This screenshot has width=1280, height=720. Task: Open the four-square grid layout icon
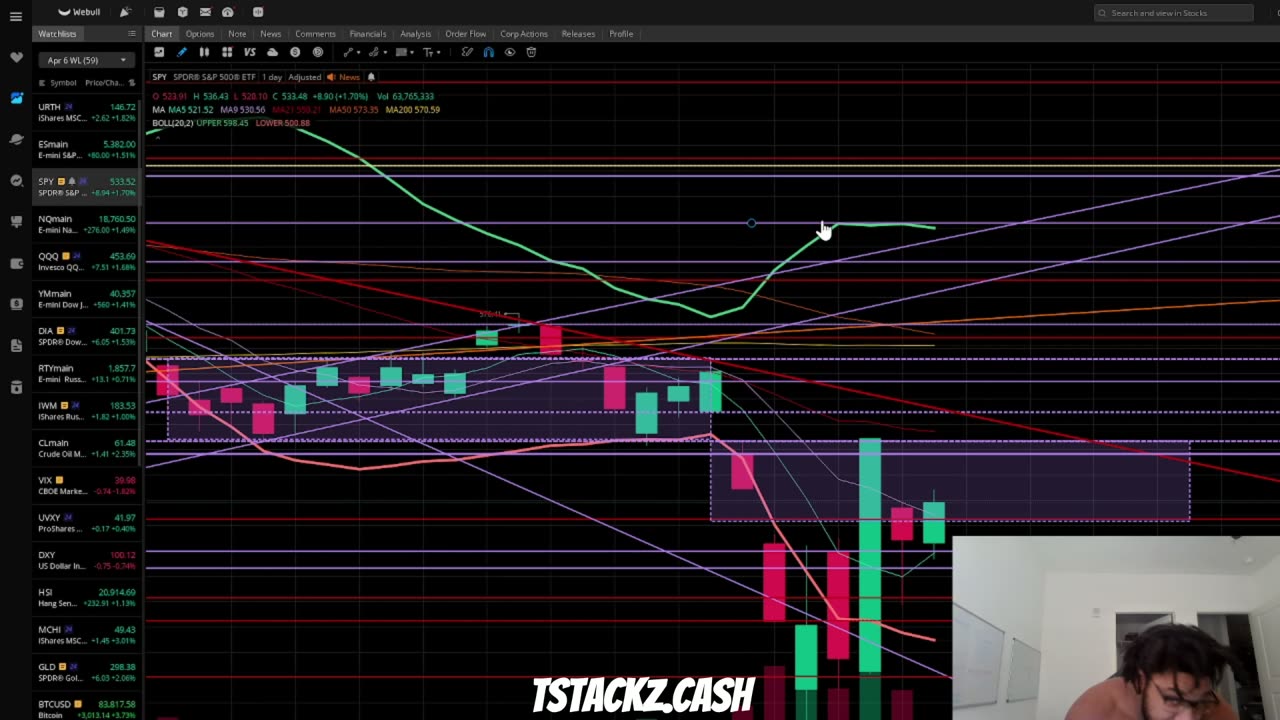(x=227, y=52)
